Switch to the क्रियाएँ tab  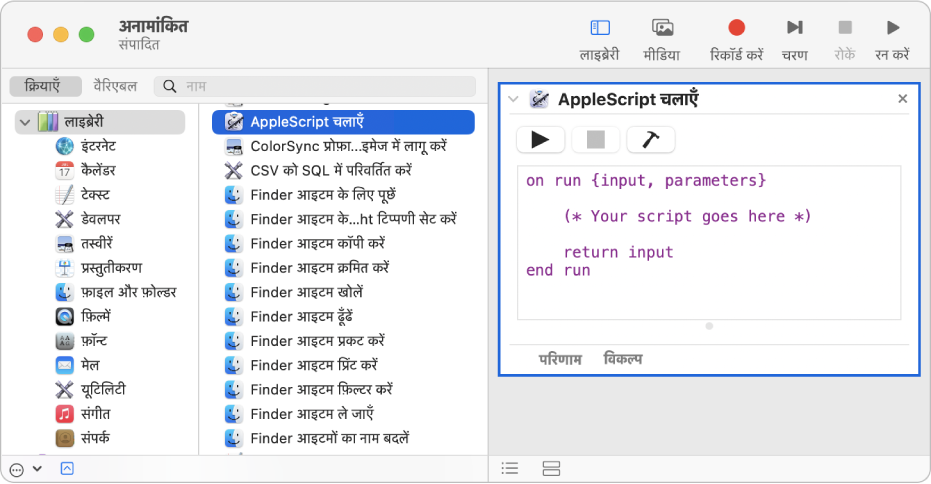[46, 86]
